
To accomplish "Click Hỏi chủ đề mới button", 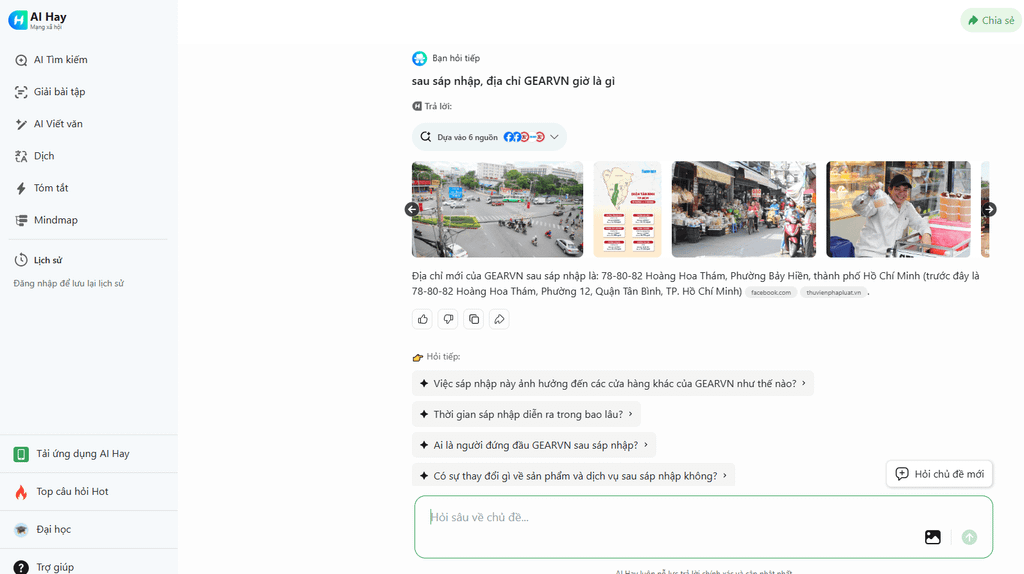I will coord(939,474).
